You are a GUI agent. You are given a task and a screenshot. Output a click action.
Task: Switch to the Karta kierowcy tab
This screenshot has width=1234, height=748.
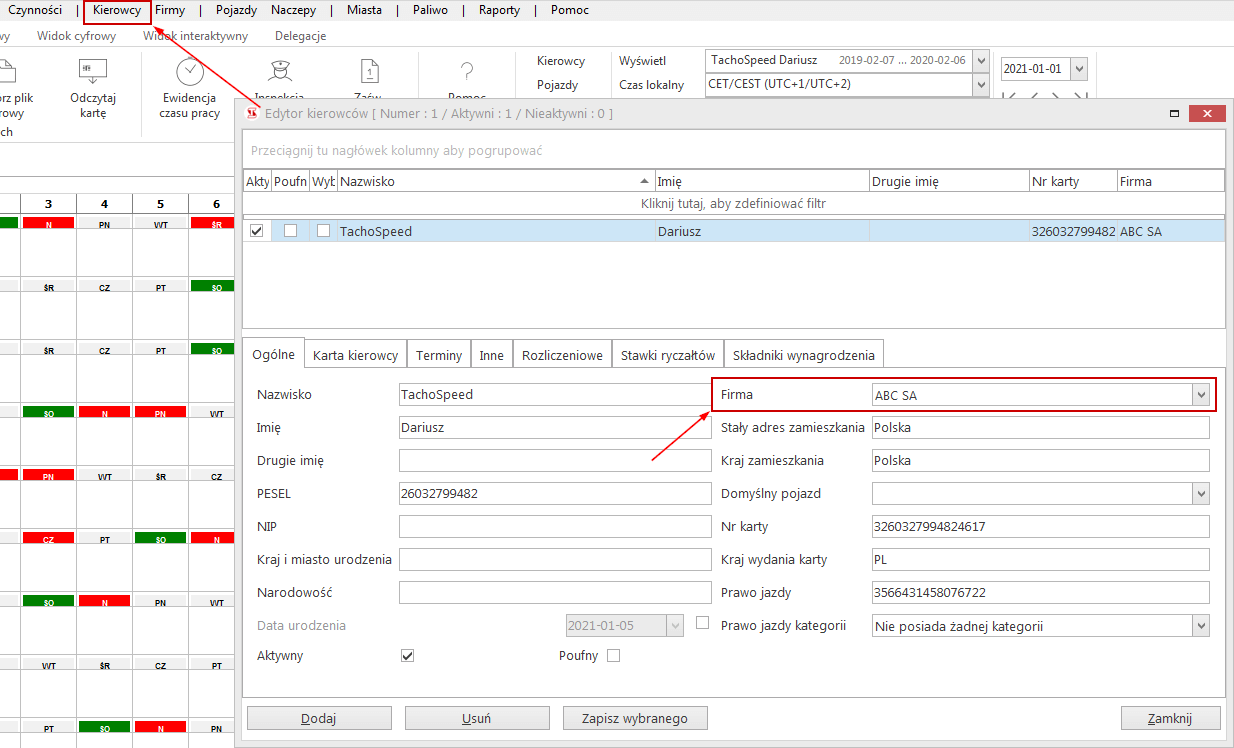coord(355,355)
